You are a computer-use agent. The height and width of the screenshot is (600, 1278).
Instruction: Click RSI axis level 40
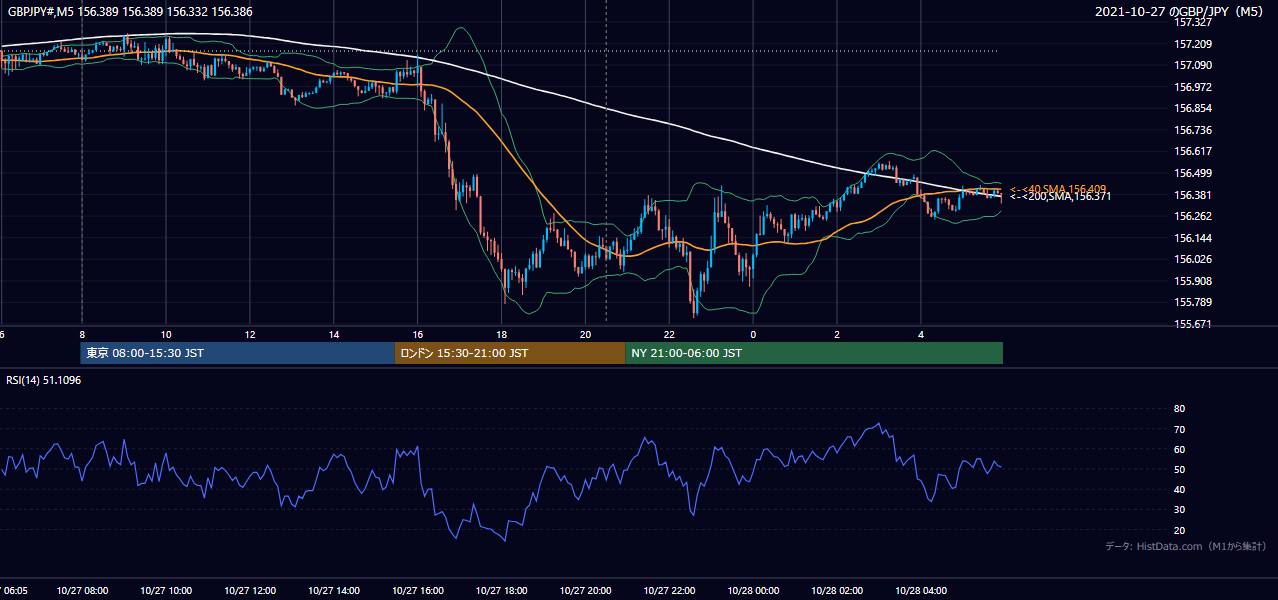tap(1180, 489)
